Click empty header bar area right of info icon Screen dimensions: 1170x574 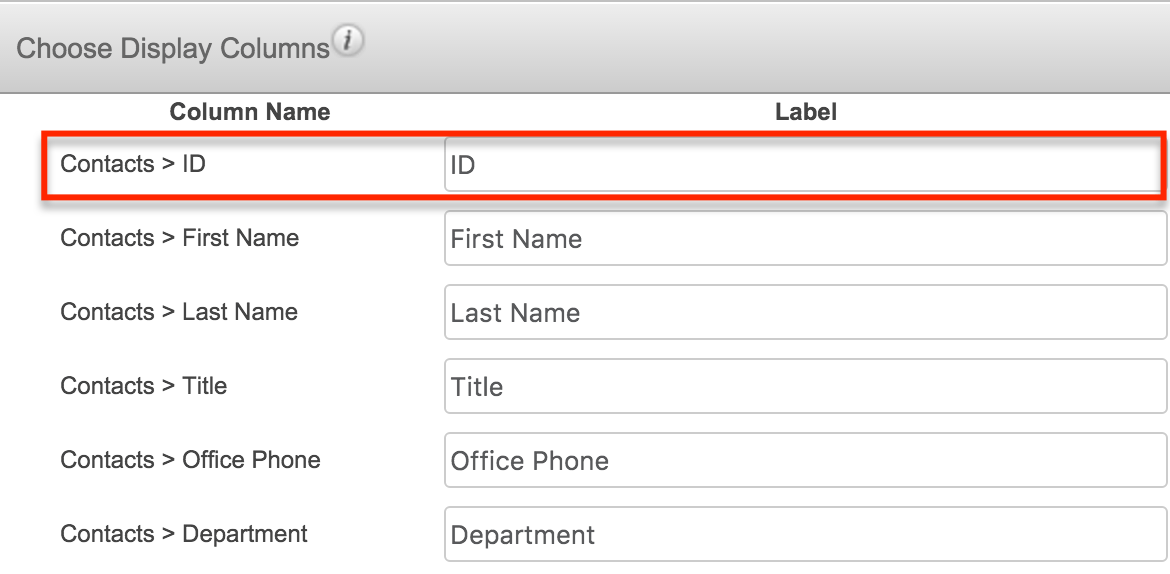coord(760,47)
